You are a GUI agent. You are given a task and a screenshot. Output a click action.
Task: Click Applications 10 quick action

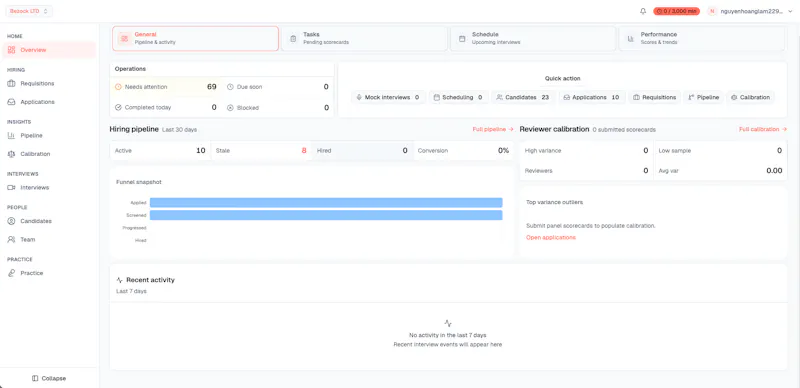click(x=592, y=97)
